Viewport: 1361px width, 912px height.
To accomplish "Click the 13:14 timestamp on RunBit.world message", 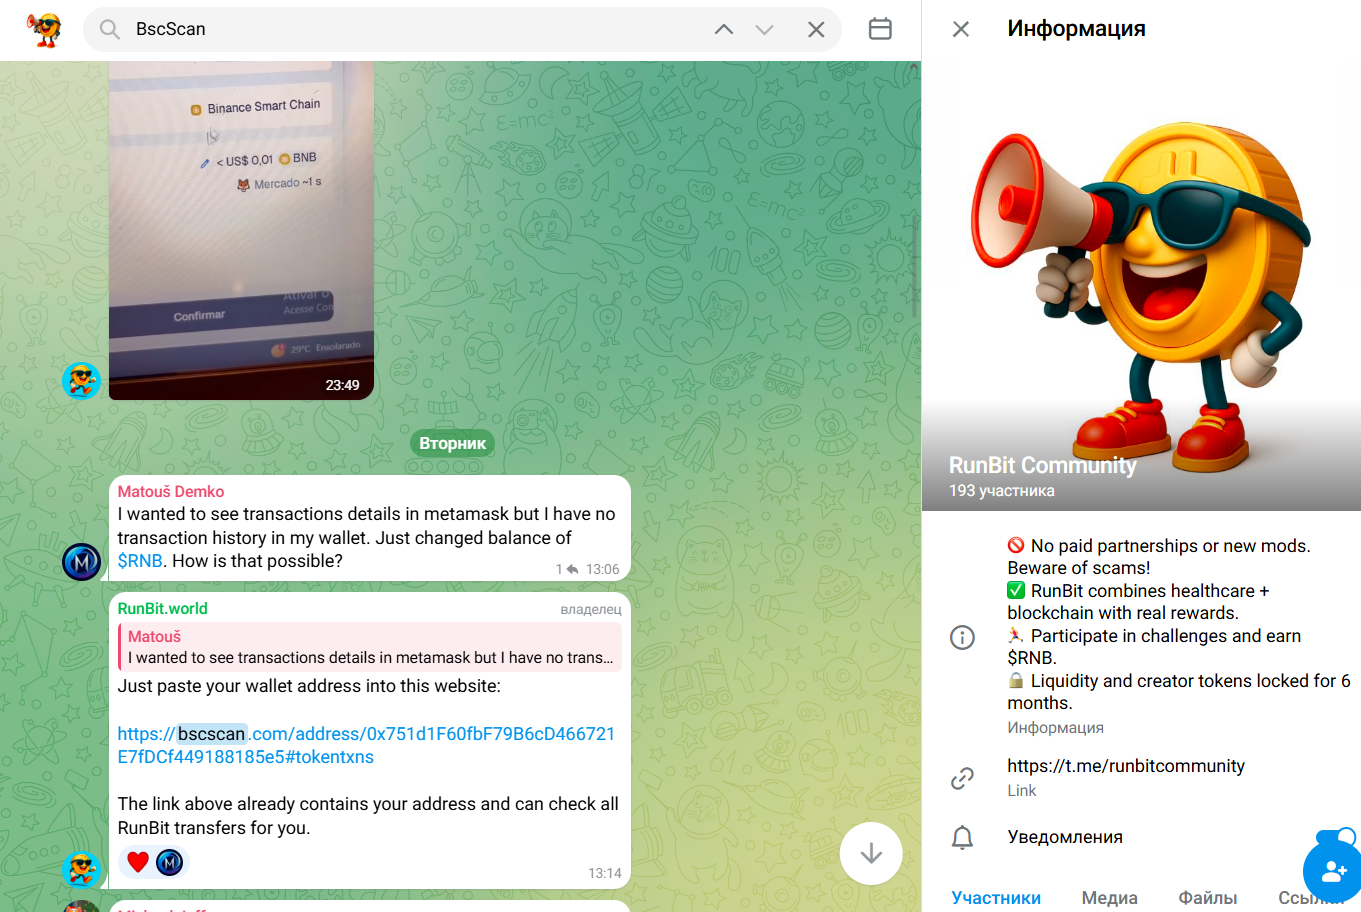I will 605,873.
